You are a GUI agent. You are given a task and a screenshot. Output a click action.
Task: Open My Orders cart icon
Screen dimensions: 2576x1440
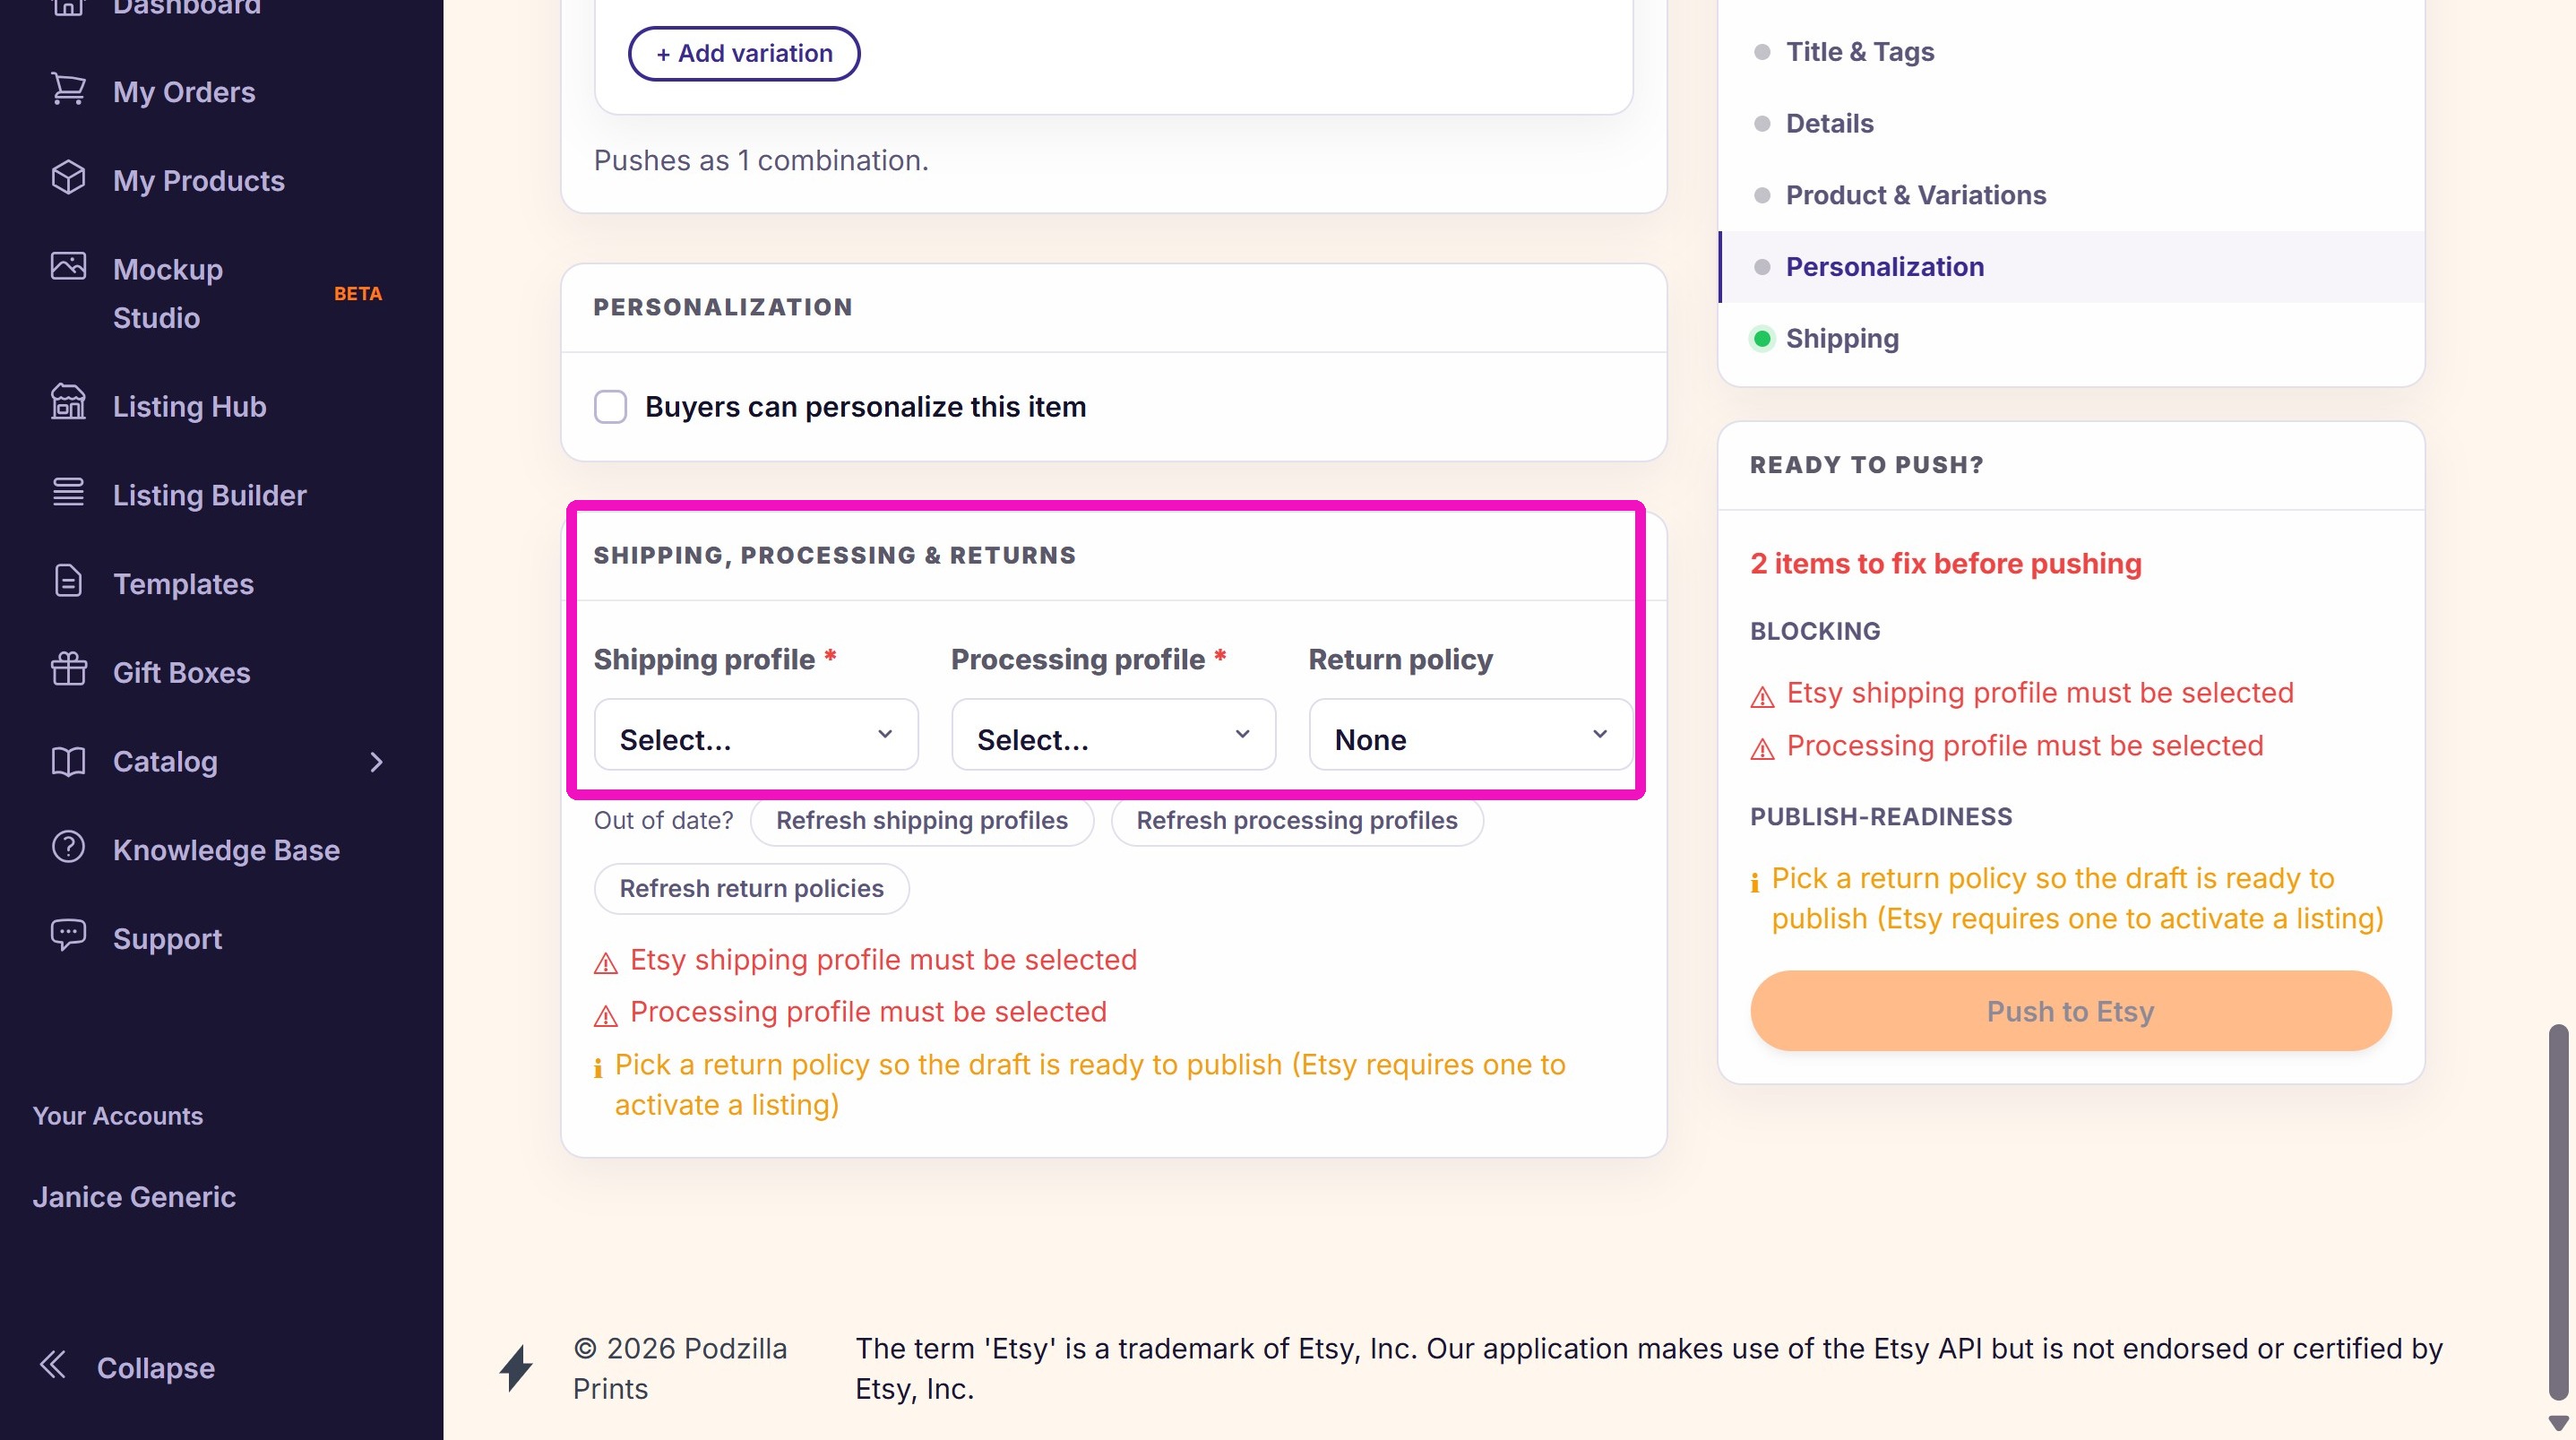click(68, 90)
